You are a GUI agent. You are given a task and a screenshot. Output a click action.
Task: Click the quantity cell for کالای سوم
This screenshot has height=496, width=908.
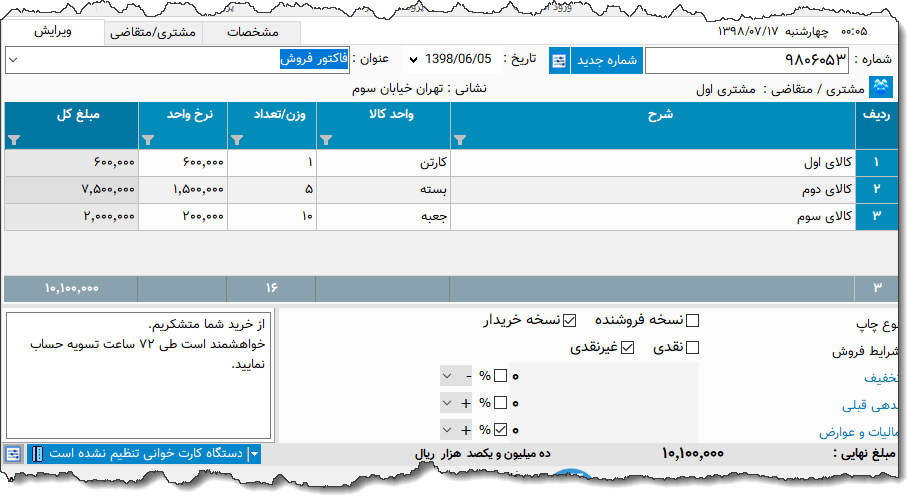272,216
